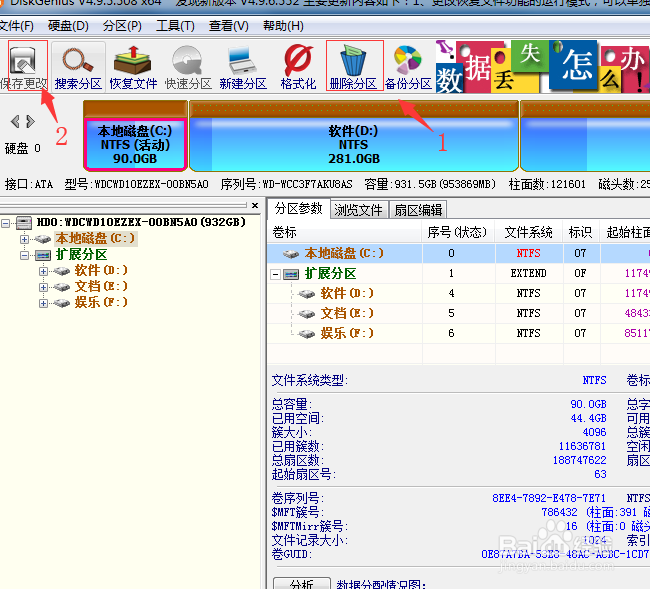The width and height of the screenshot is (650, 589).
Task: Click the 序号(状态) column header
Action: tap(458, 232)
